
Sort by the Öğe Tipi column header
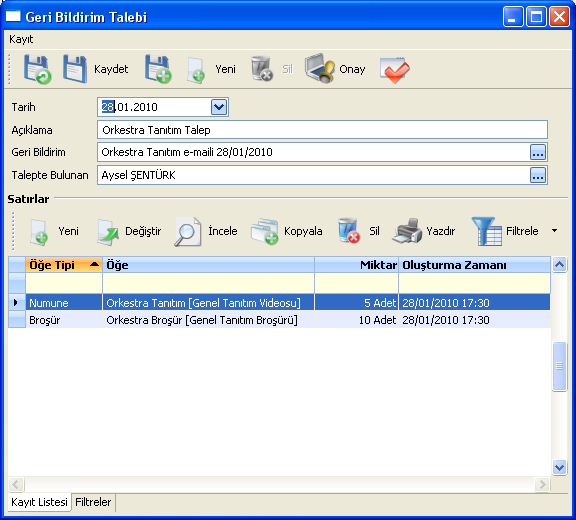64,265
